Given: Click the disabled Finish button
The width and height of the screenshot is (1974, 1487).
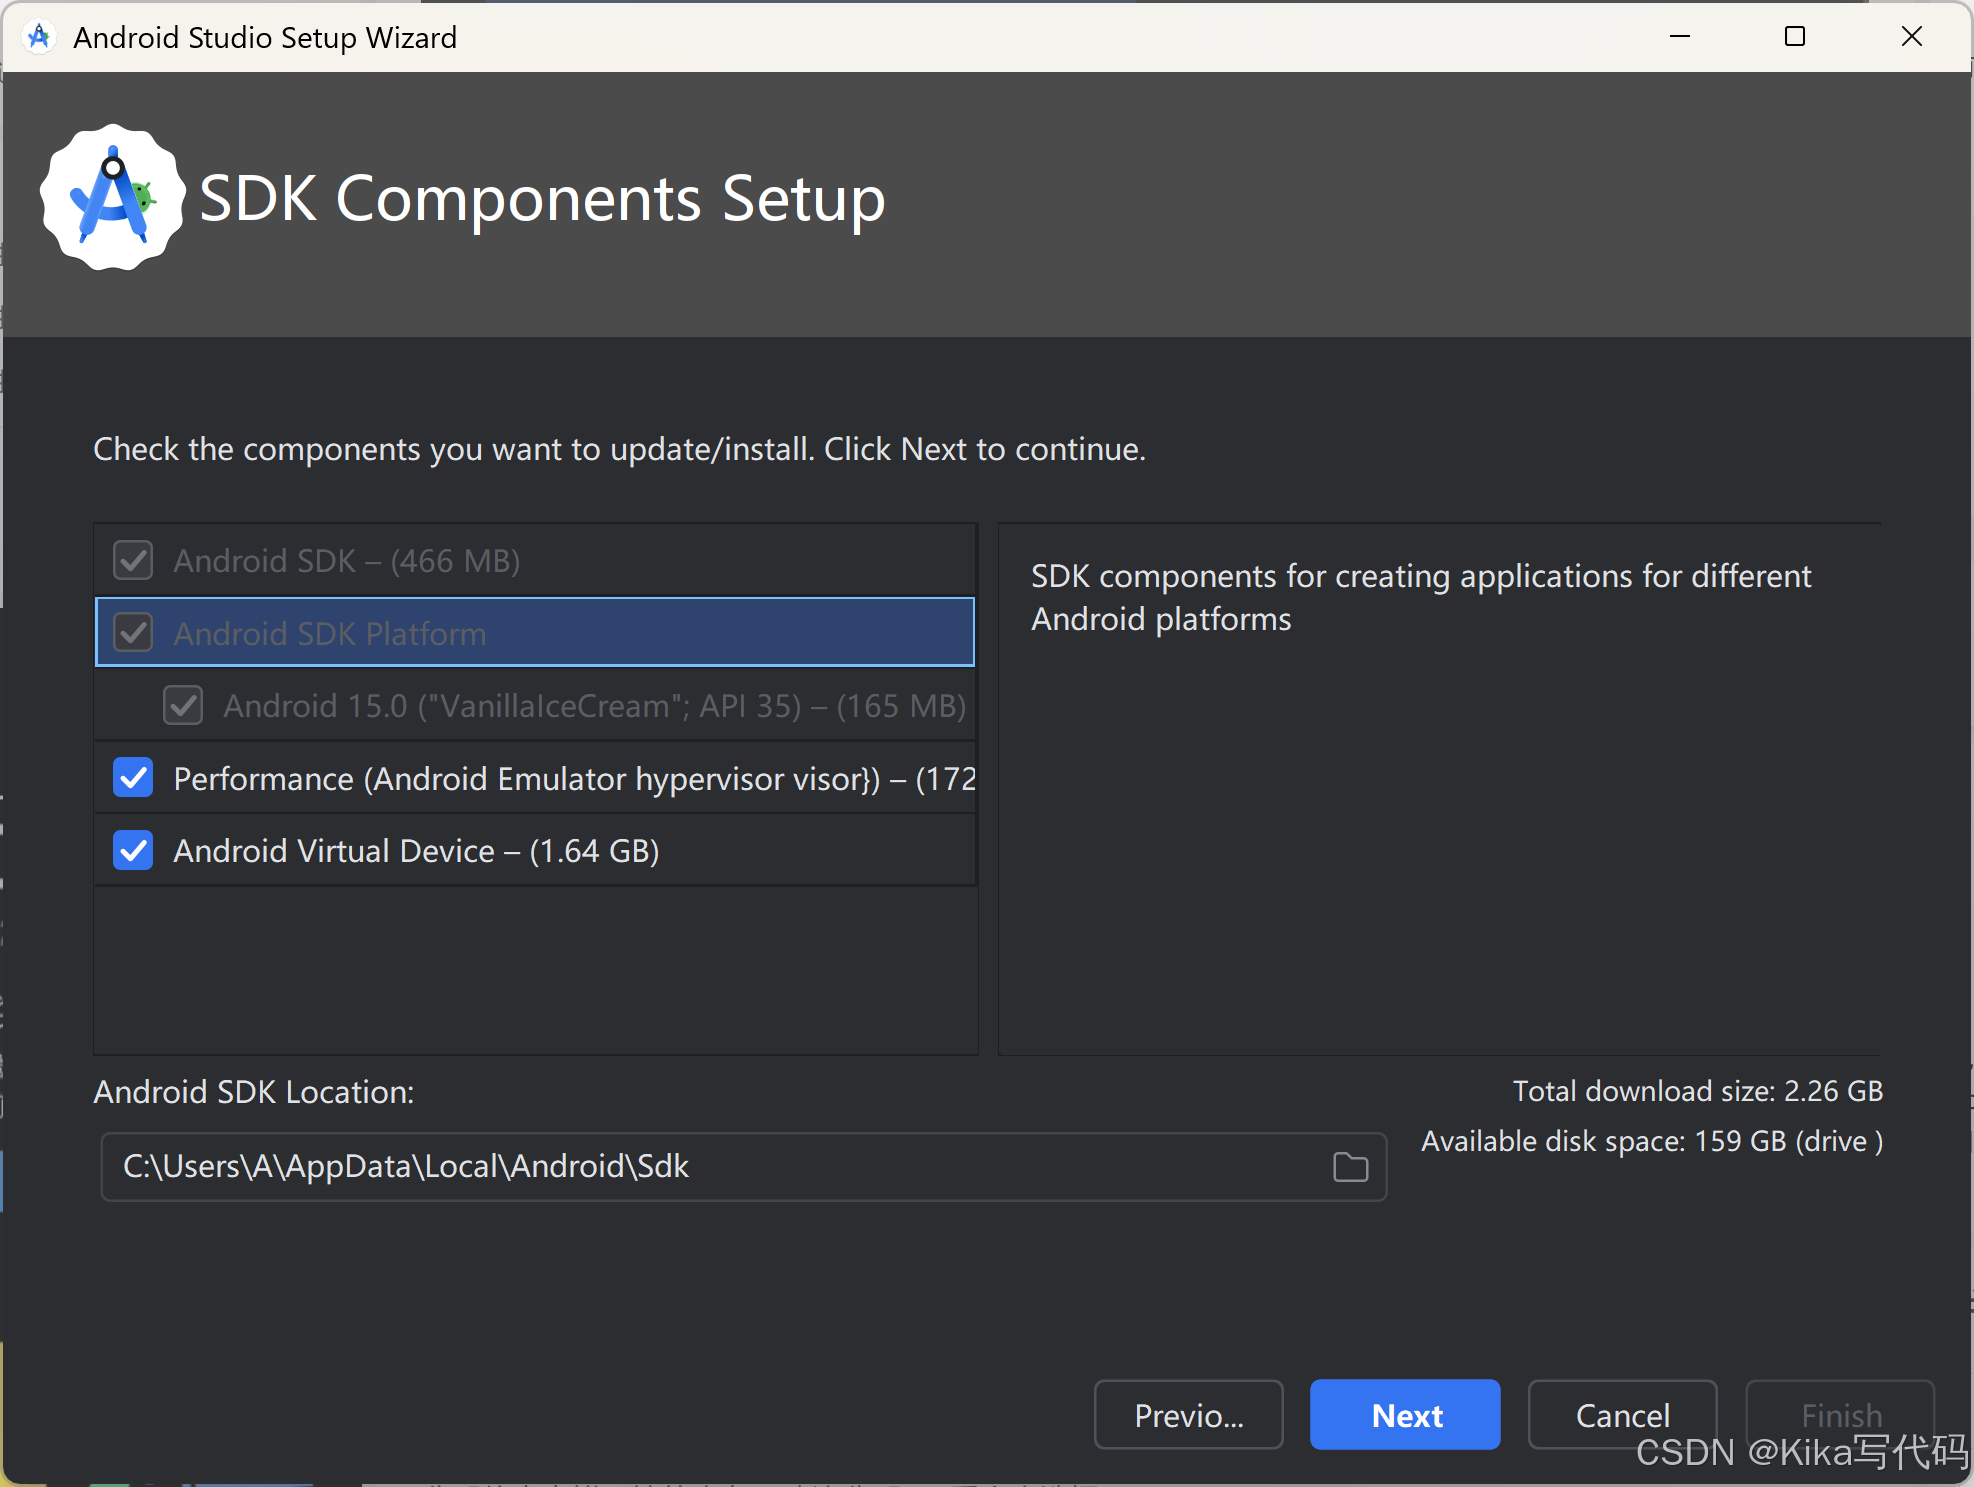Looking at the screenshot, I should point(1840,1415).
